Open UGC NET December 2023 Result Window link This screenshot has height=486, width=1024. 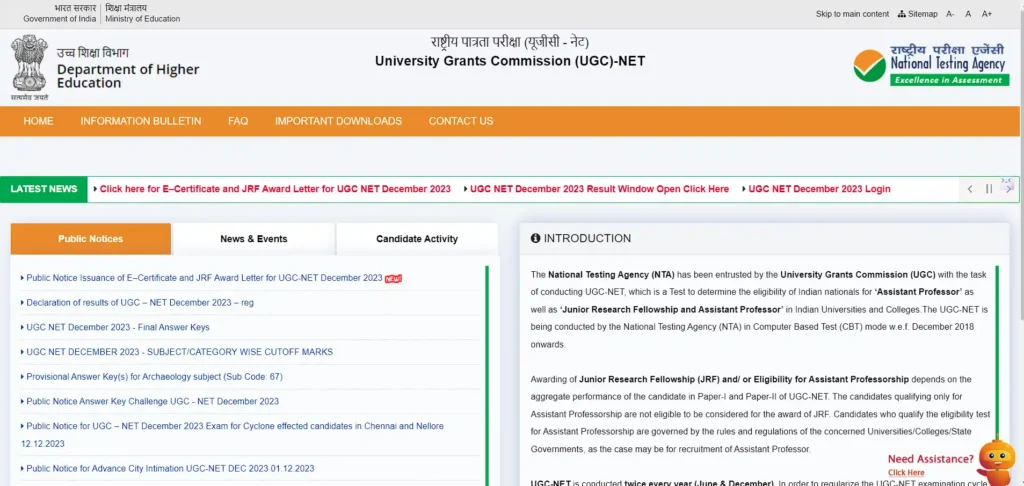pyautogui.click(x=600, y=189)
